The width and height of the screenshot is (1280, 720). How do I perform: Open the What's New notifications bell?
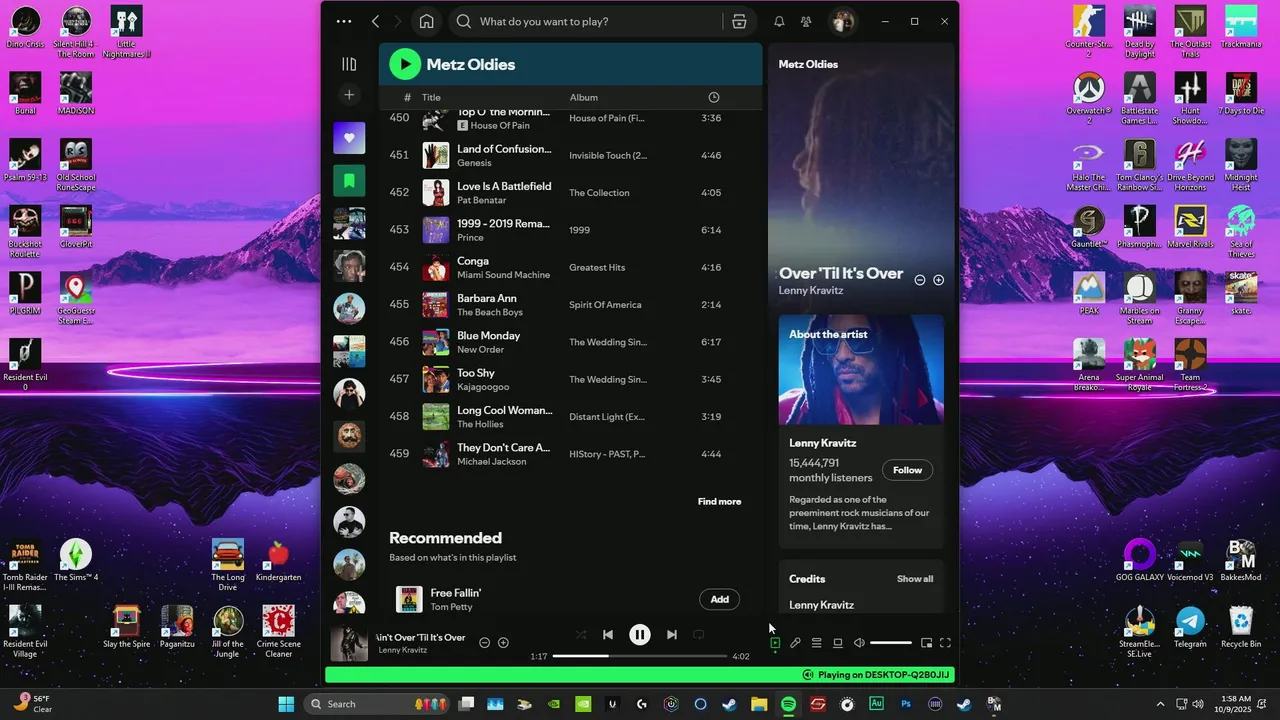[779, 21]
